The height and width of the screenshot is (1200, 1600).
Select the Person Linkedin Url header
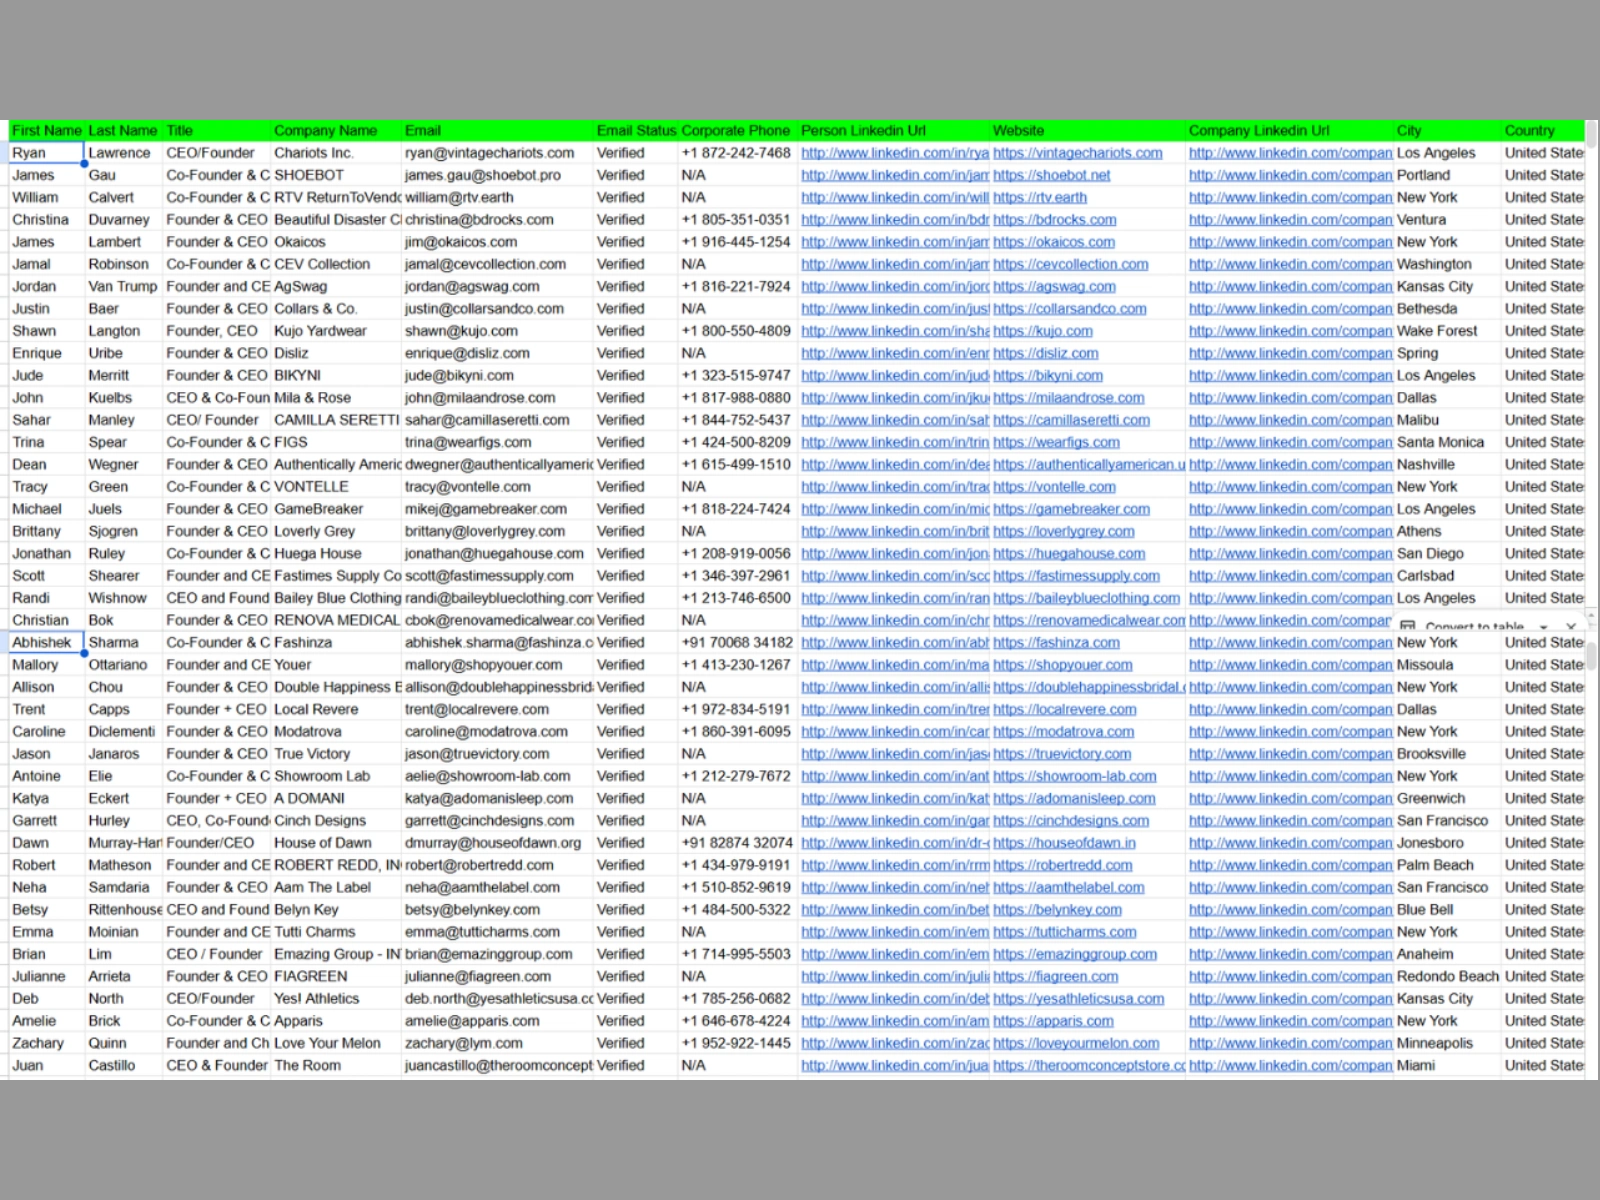[x=894, y=131]
